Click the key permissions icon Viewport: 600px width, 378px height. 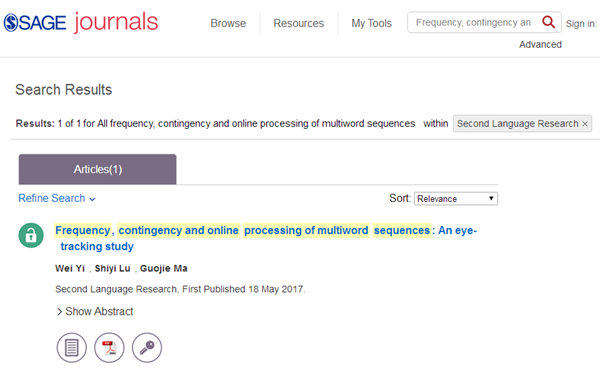pos(147,348)
